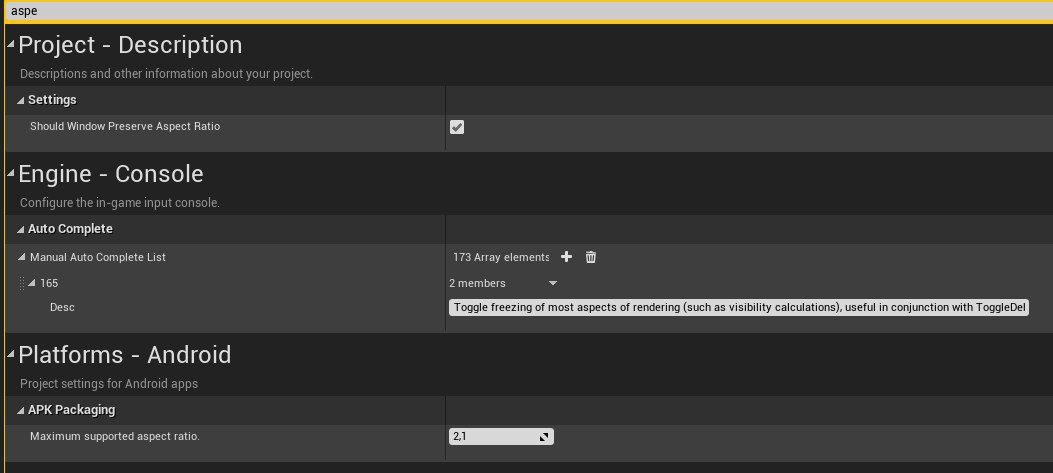Select the 'Should Window Preserve Aspect Ratio' label
This screenshot has width=1053, height=473.
click(x=125, y=126)
